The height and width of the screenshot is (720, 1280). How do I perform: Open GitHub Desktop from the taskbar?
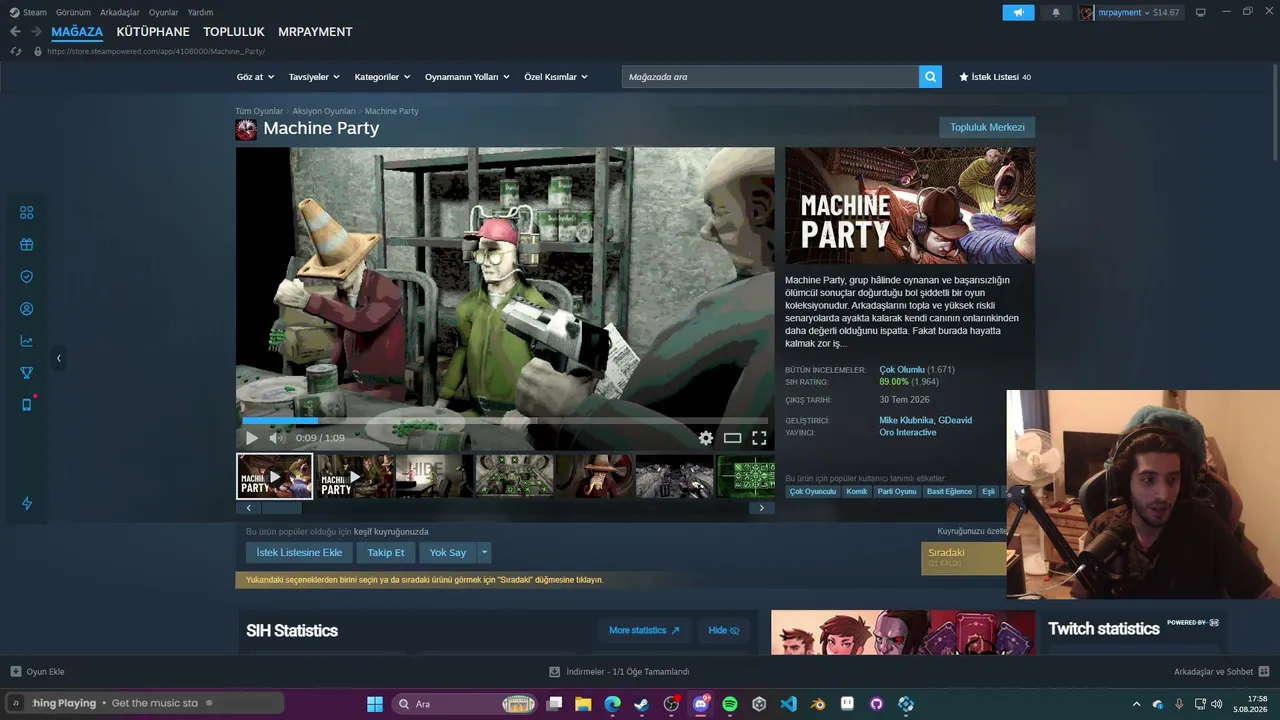[x=877, y=704]
